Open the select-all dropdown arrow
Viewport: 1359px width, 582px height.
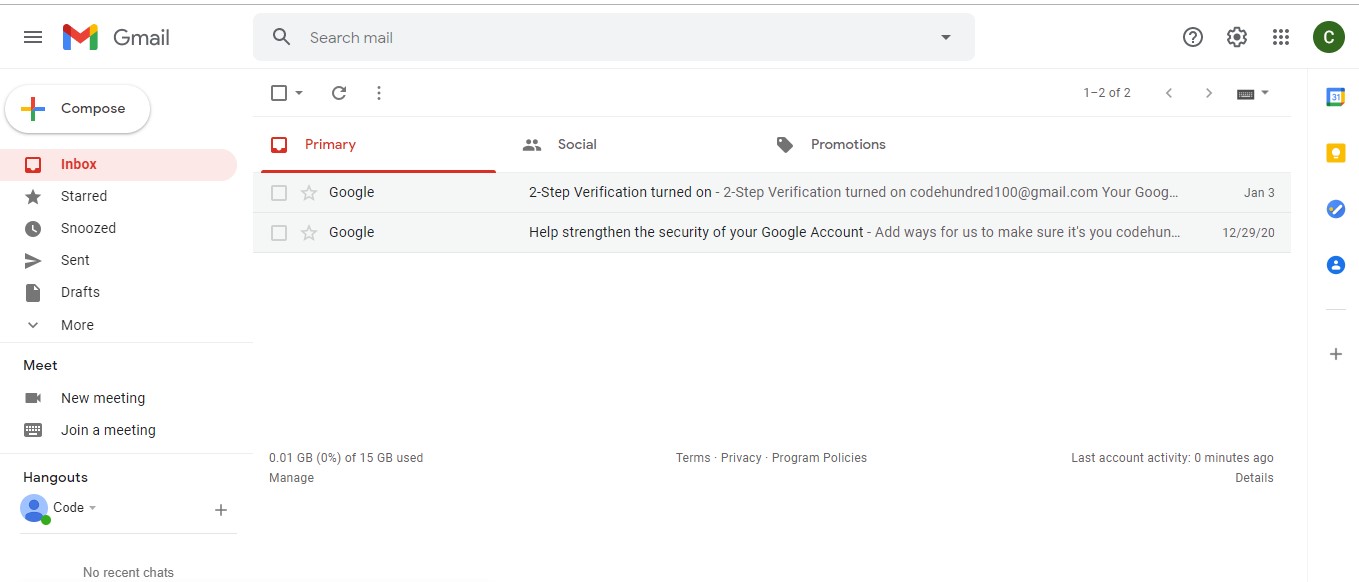[299, 93]
